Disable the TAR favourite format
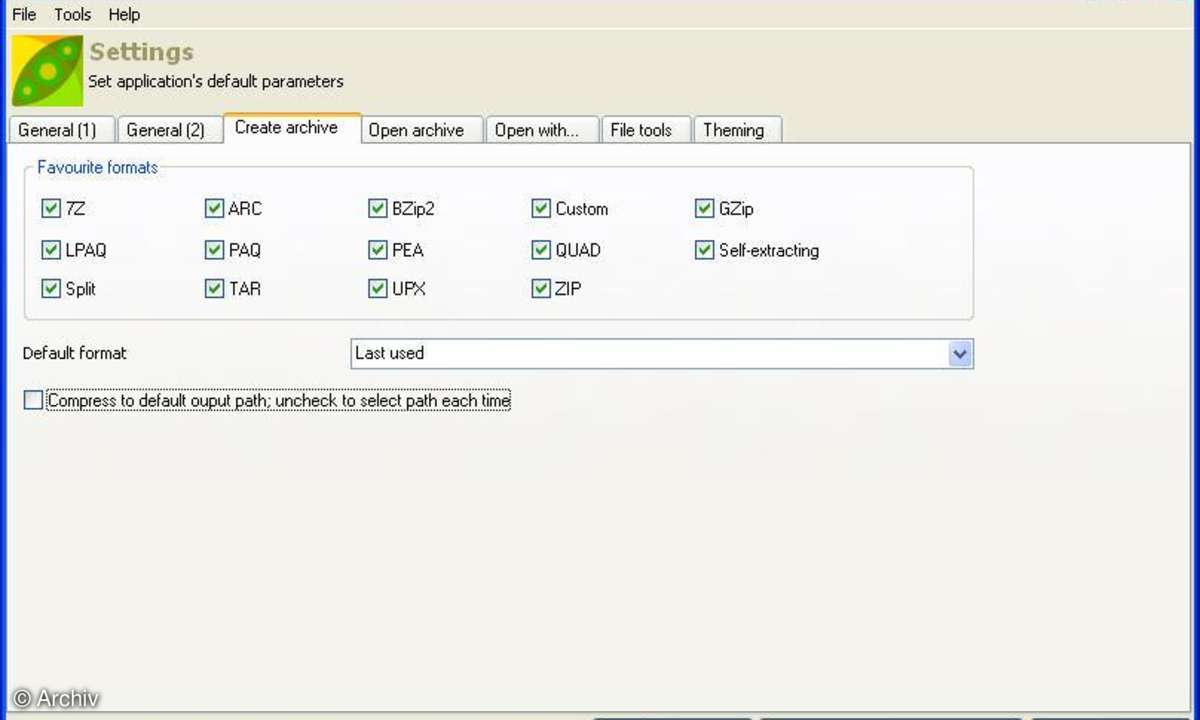Screen dimensions: 1200x720 tap(214, 289)
